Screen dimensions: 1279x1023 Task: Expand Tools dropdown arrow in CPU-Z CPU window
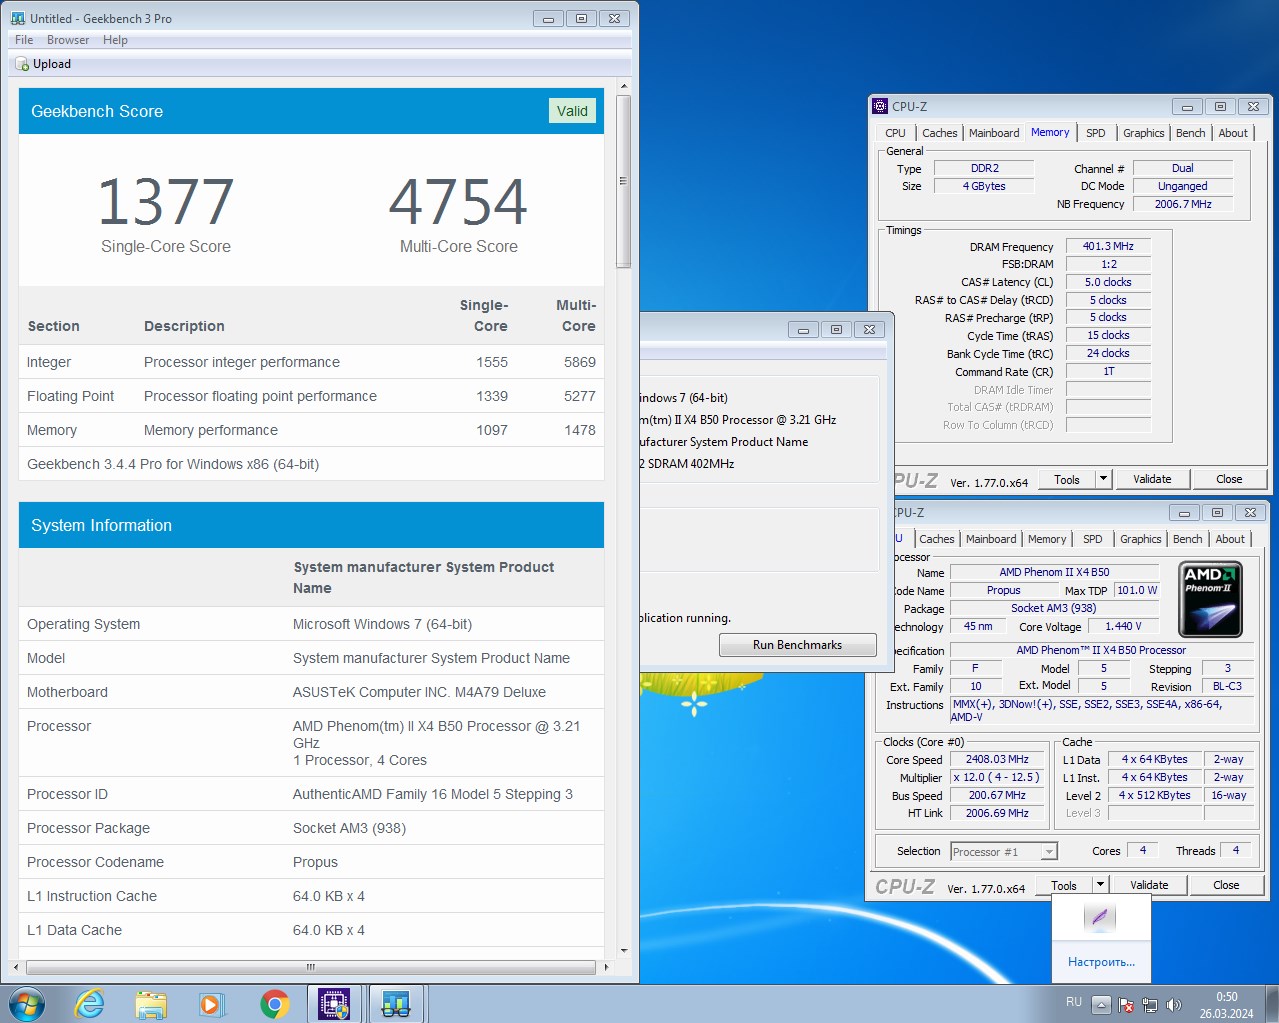1100,885
